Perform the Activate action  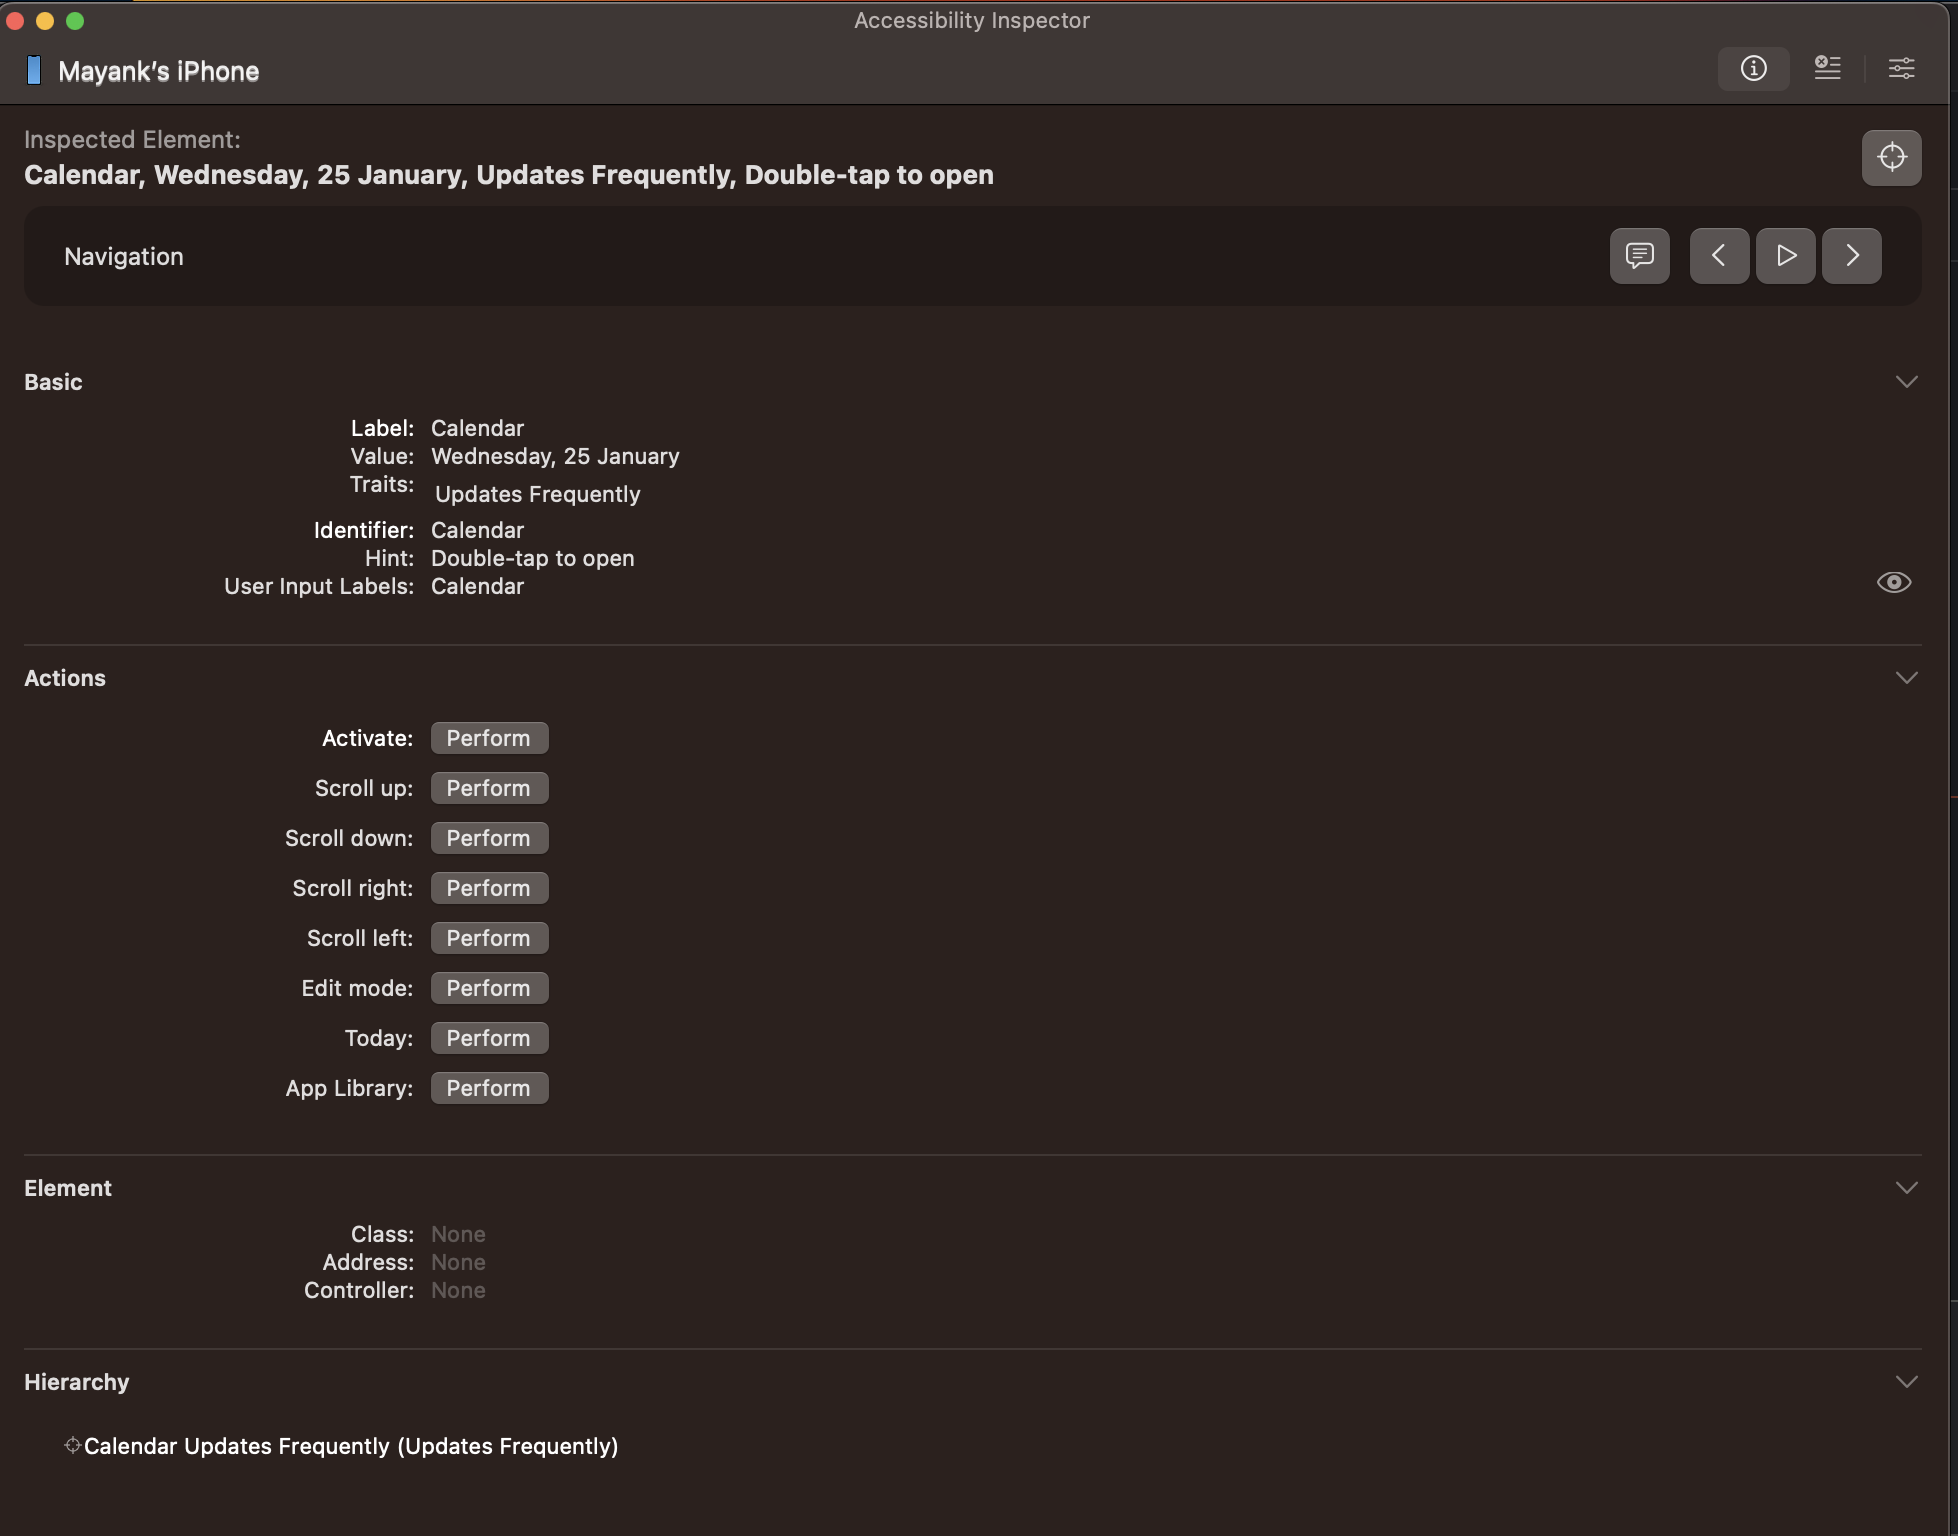489,738
